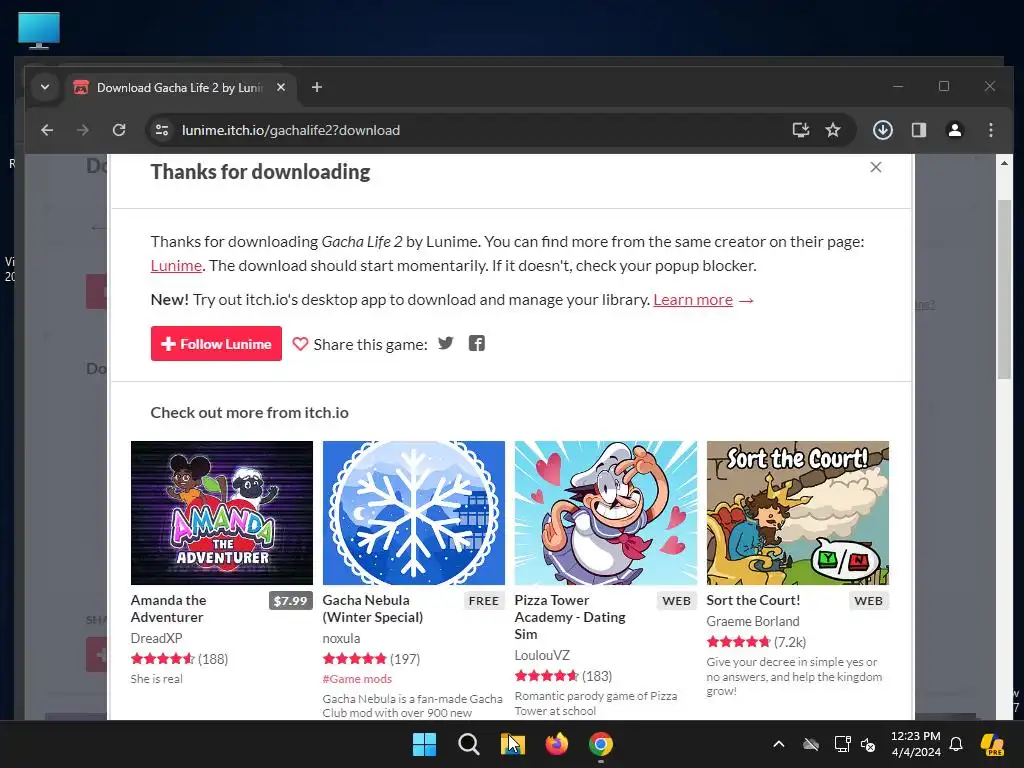Install app icon in the address bar

tap(801, 130)
